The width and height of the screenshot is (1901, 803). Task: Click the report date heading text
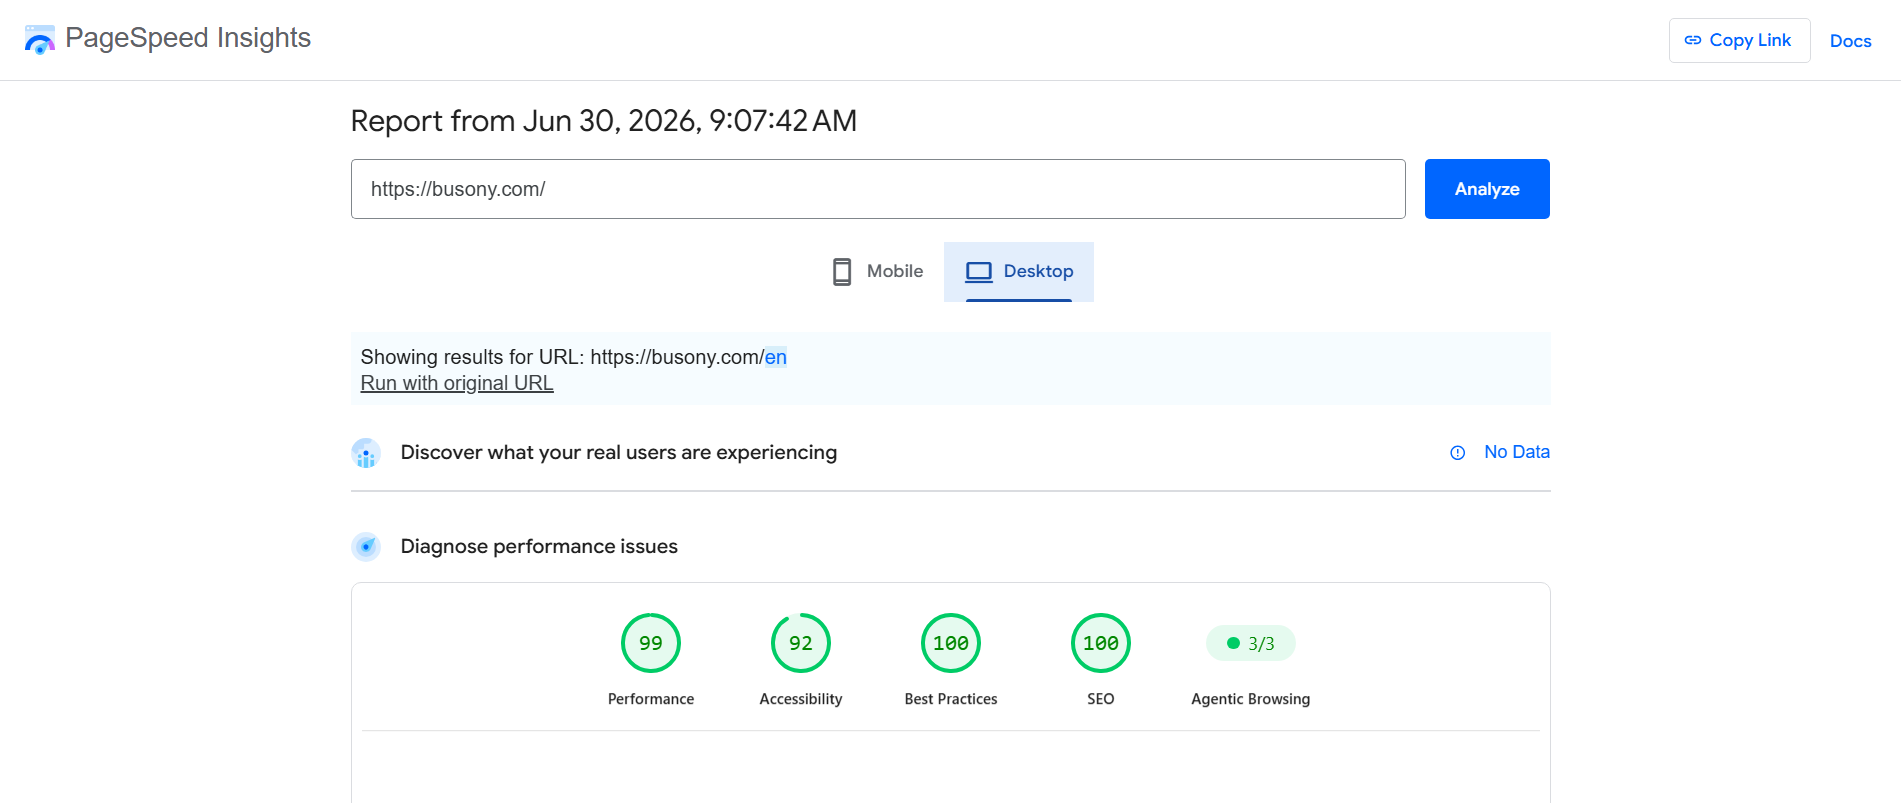tap(604, 121)
